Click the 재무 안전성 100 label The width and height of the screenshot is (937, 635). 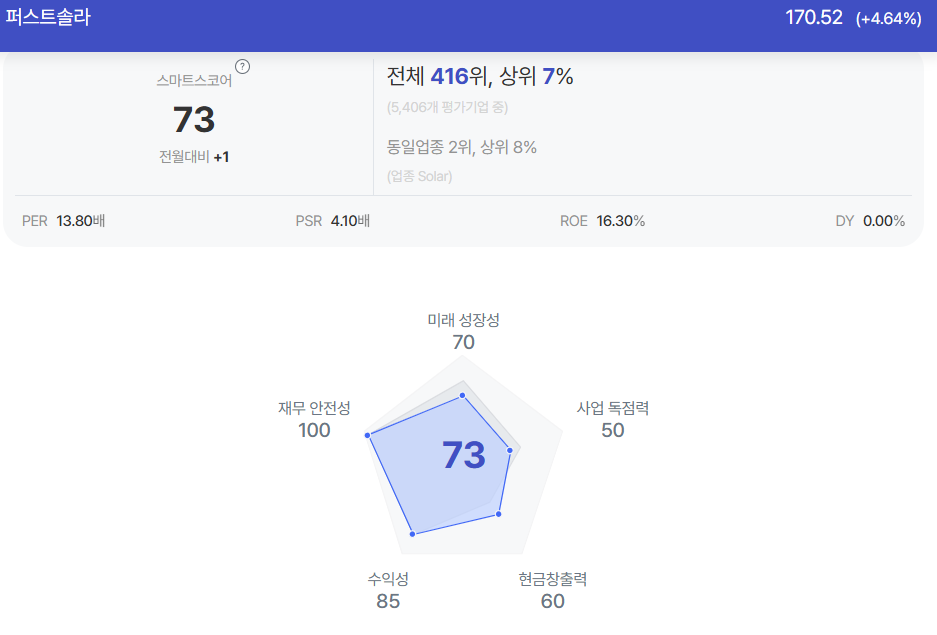coord(314,419)
